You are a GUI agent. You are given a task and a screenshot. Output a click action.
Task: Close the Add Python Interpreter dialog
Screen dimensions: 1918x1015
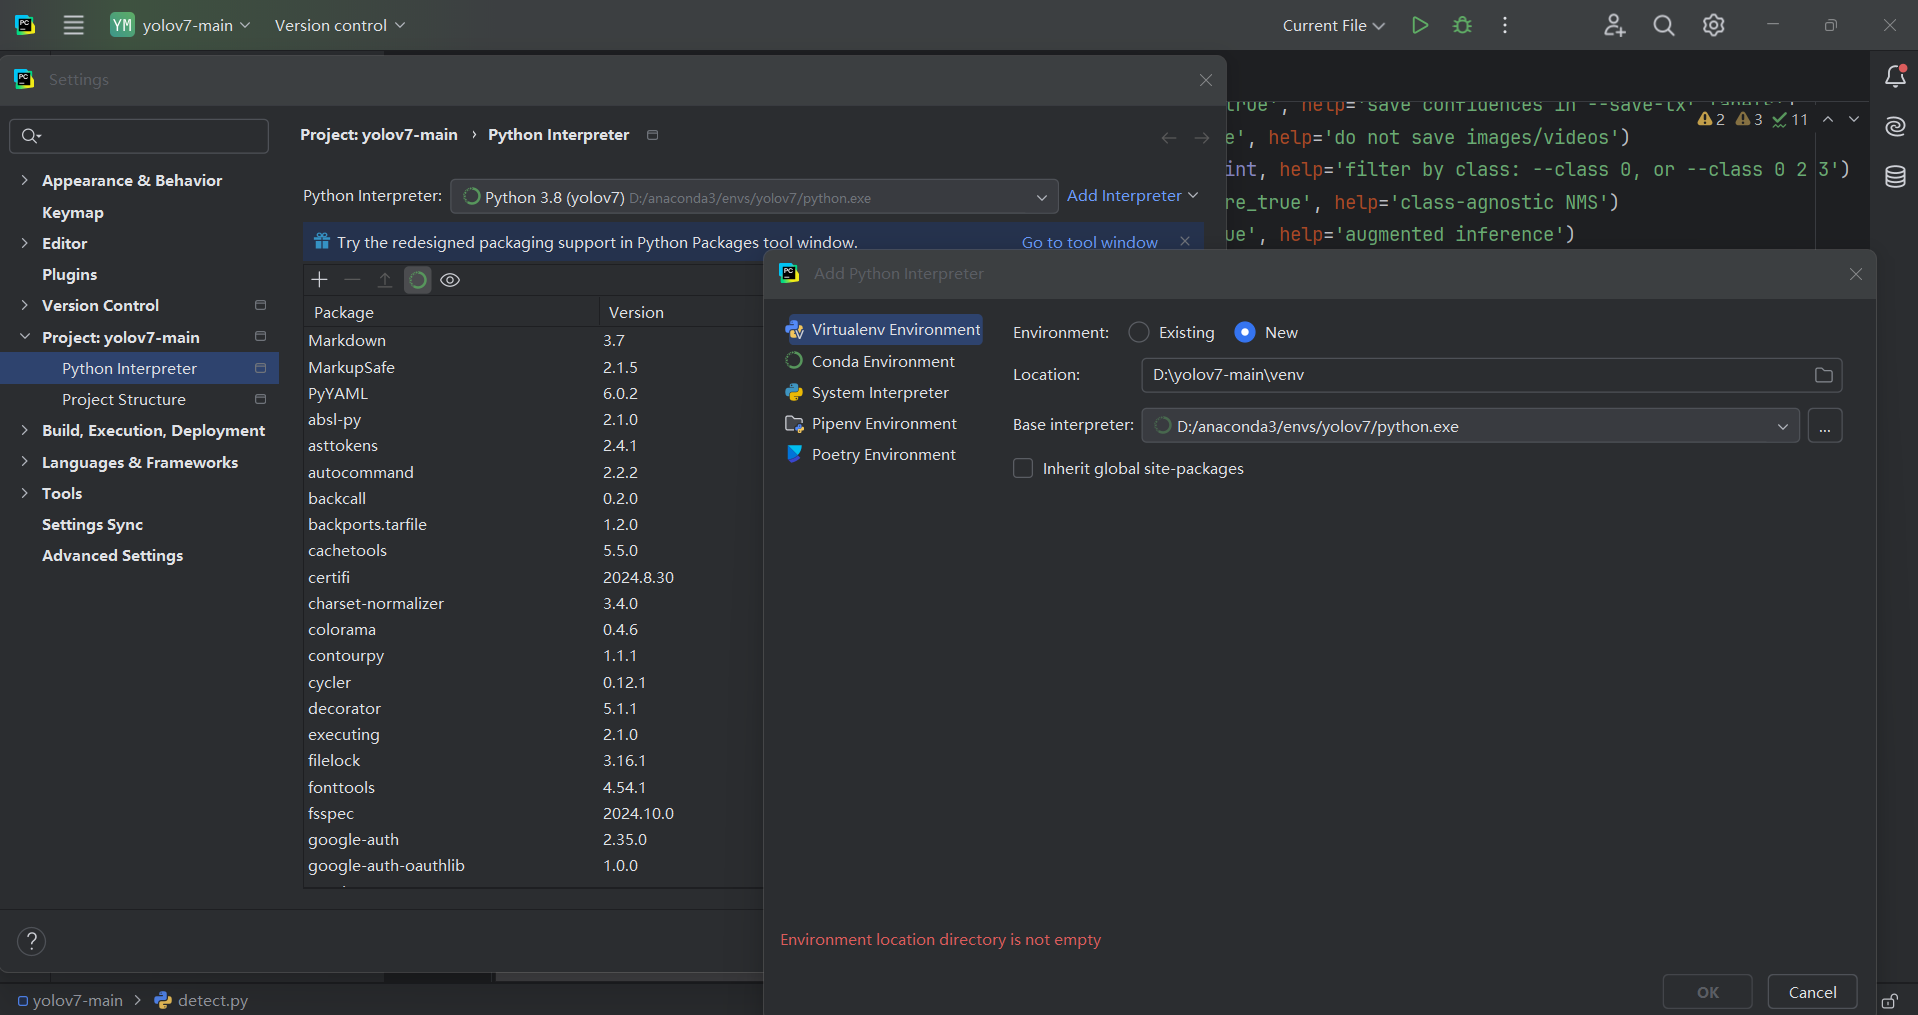coord(1856,274)
